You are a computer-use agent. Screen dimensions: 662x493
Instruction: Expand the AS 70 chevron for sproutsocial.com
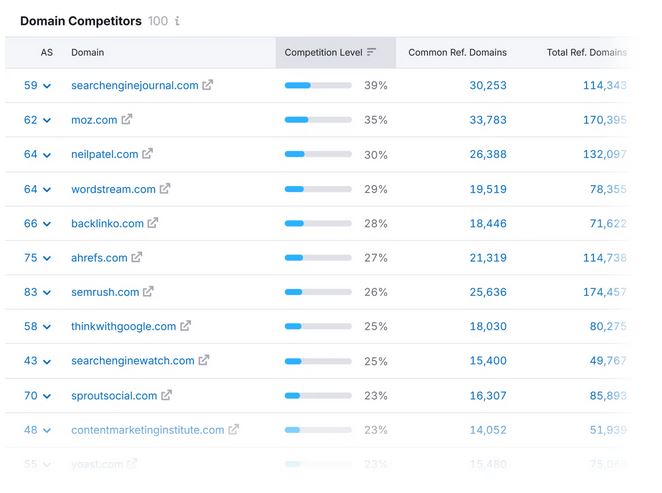pyautogui.click(x=47, y=396)
